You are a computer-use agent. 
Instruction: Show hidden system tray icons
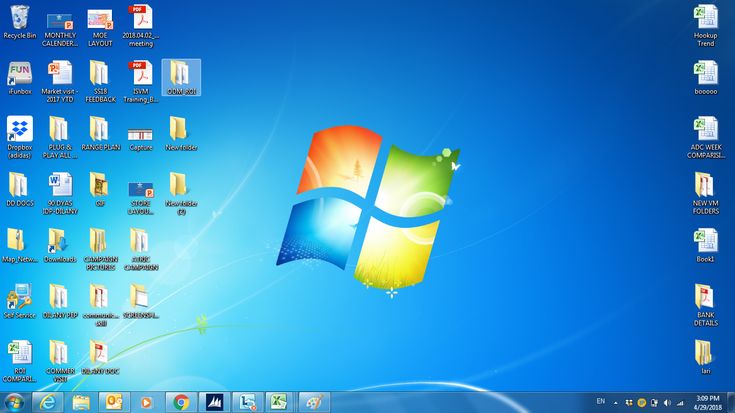[615, 403]
